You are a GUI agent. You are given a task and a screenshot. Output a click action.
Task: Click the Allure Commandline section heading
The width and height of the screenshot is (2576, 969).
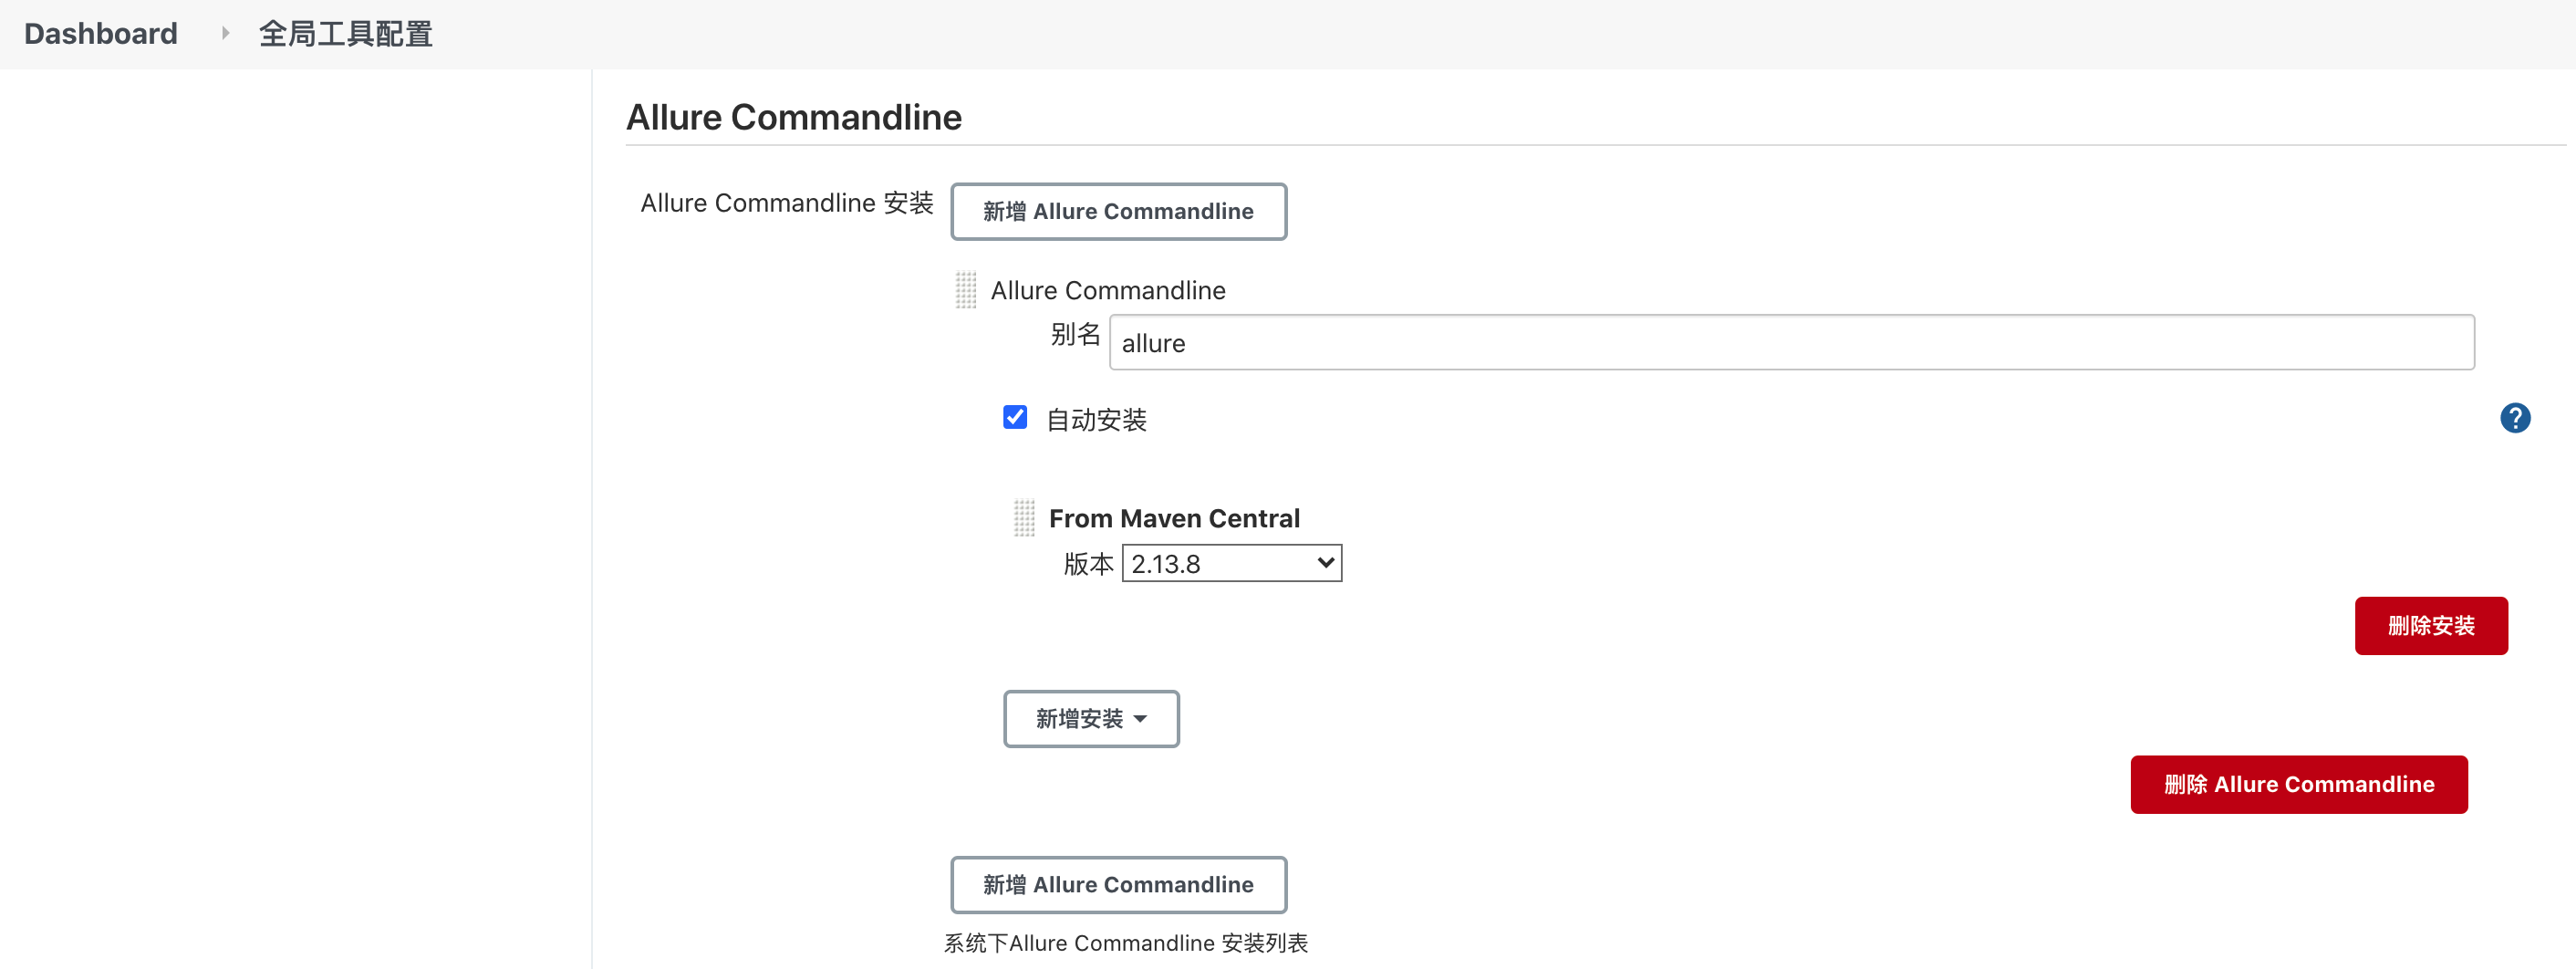794,117
